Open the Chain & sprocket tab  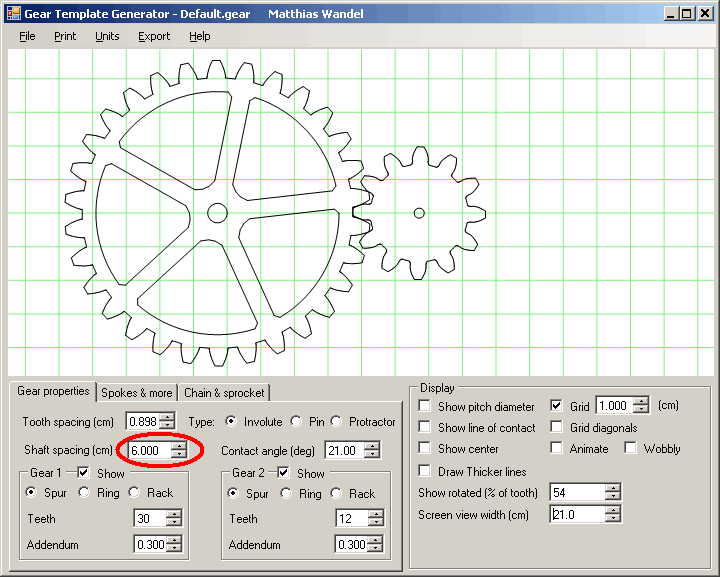(x=224, y=393)
